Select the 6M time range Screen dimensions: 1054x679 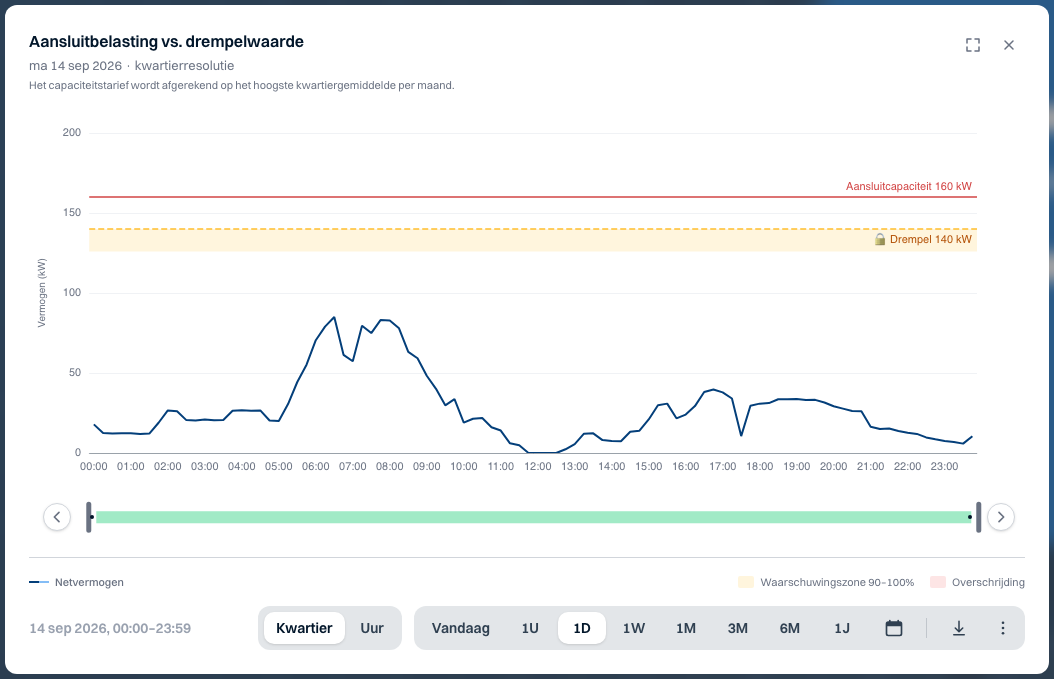(x=789, y=628)
